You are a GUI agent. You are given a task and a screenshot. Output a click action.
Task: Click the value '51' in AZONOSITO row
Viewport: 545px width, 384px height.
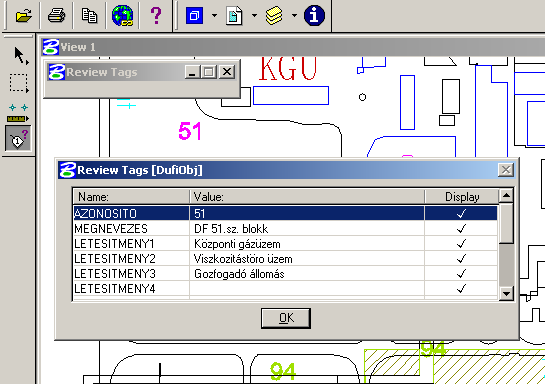(x=200, y=213)
